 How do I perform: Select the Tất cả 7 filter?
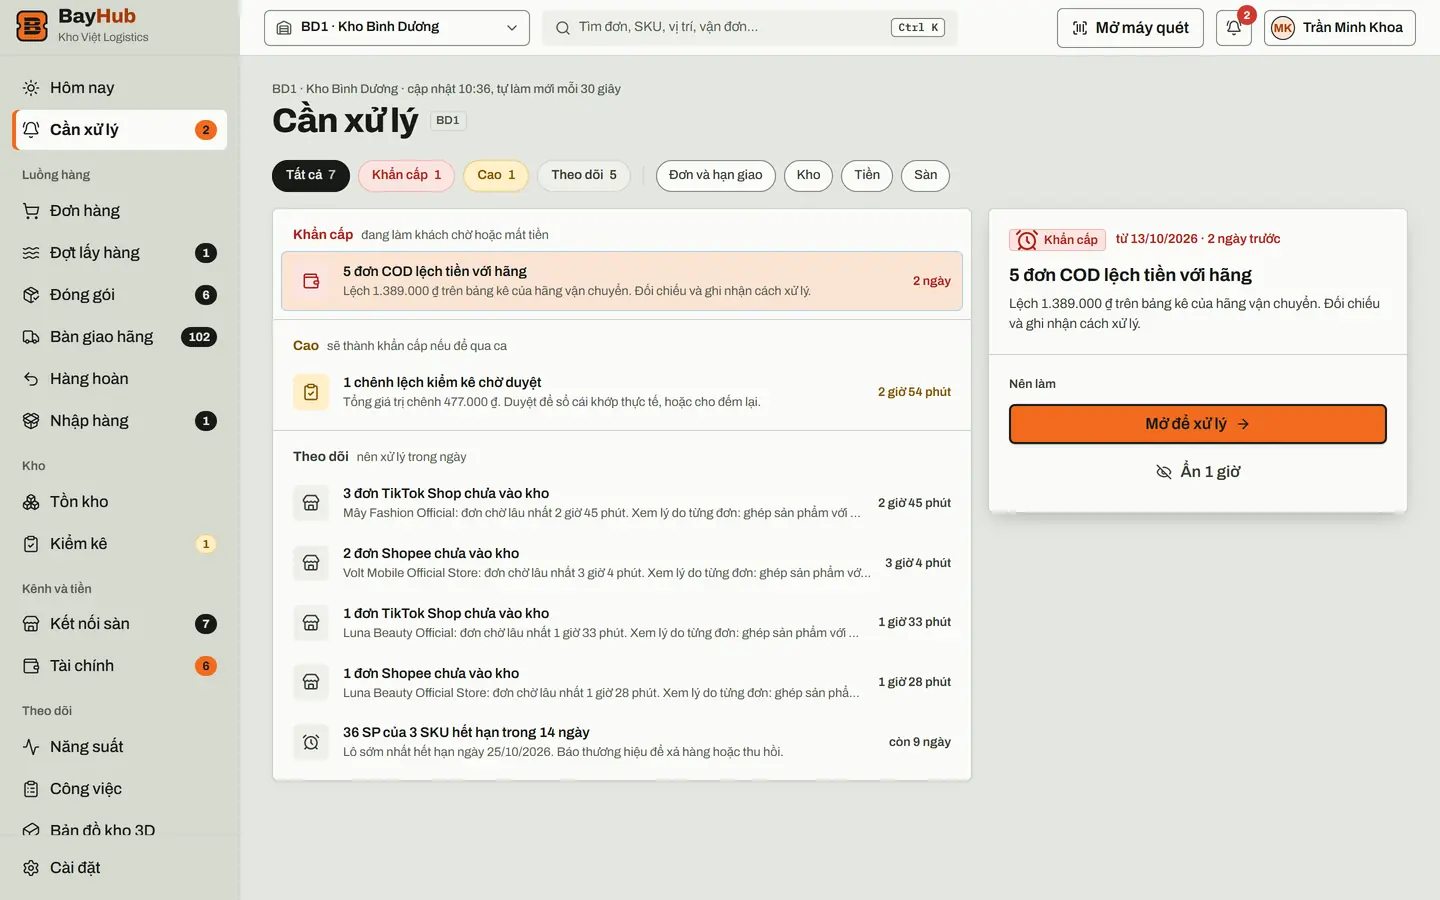pos(311,175)
